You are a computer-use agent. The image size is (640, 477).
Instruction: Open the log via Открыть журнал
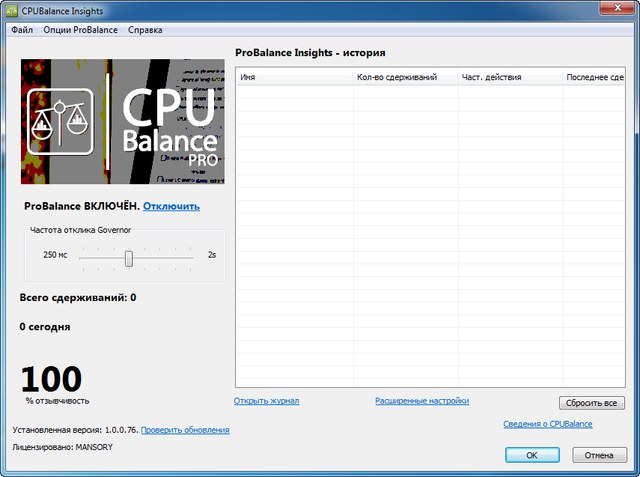[x=266, y=401]
